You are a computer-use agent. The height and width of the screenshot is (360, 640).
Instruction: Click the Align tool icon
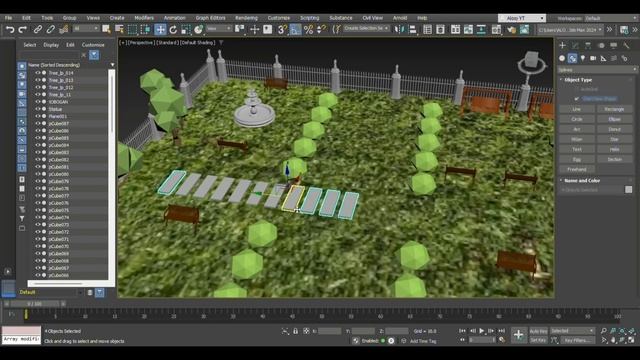(413, 29)
